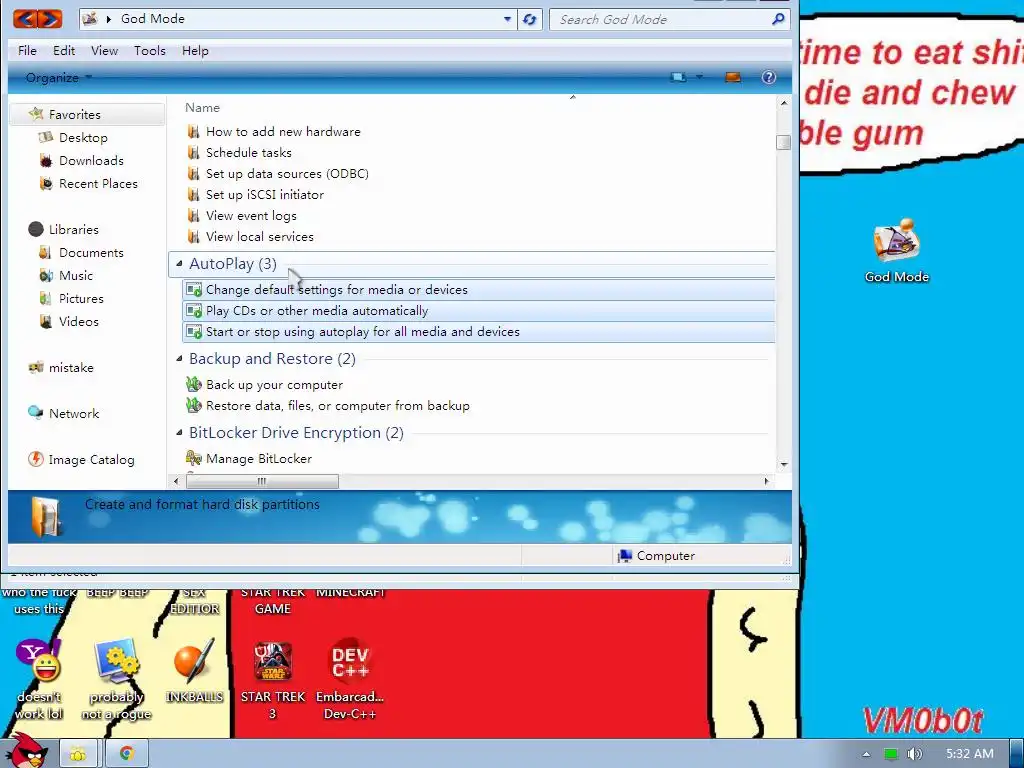
Task: Toggle the preview pane icon
Action: click(x=733, y=77)
